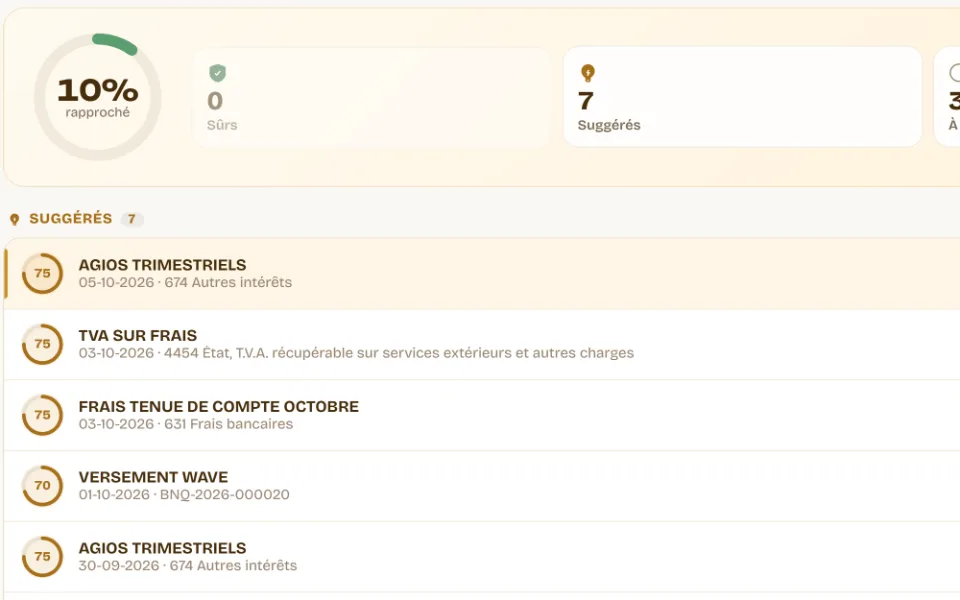This screenshot has width=960, height=600.
Task: Click the 75 score ring of top AGIOS TRIMESTRIELS
Action: [x=42, y=273]
